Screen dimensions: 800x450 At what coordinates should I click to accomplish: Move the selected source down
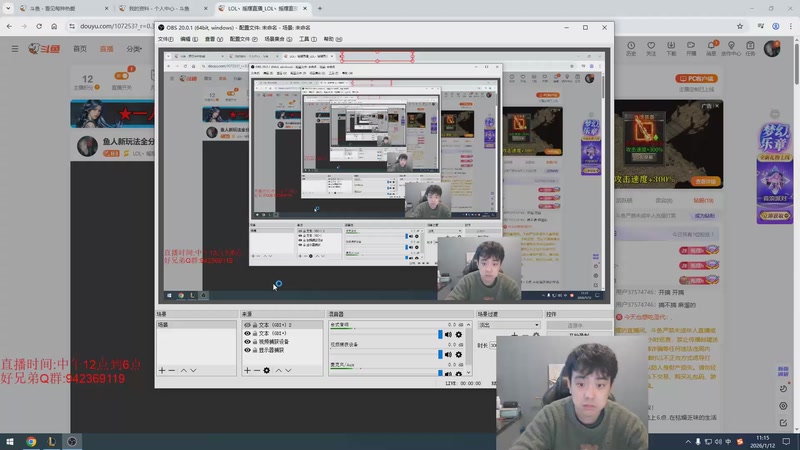pyautogui.click(x=288, y=370)
